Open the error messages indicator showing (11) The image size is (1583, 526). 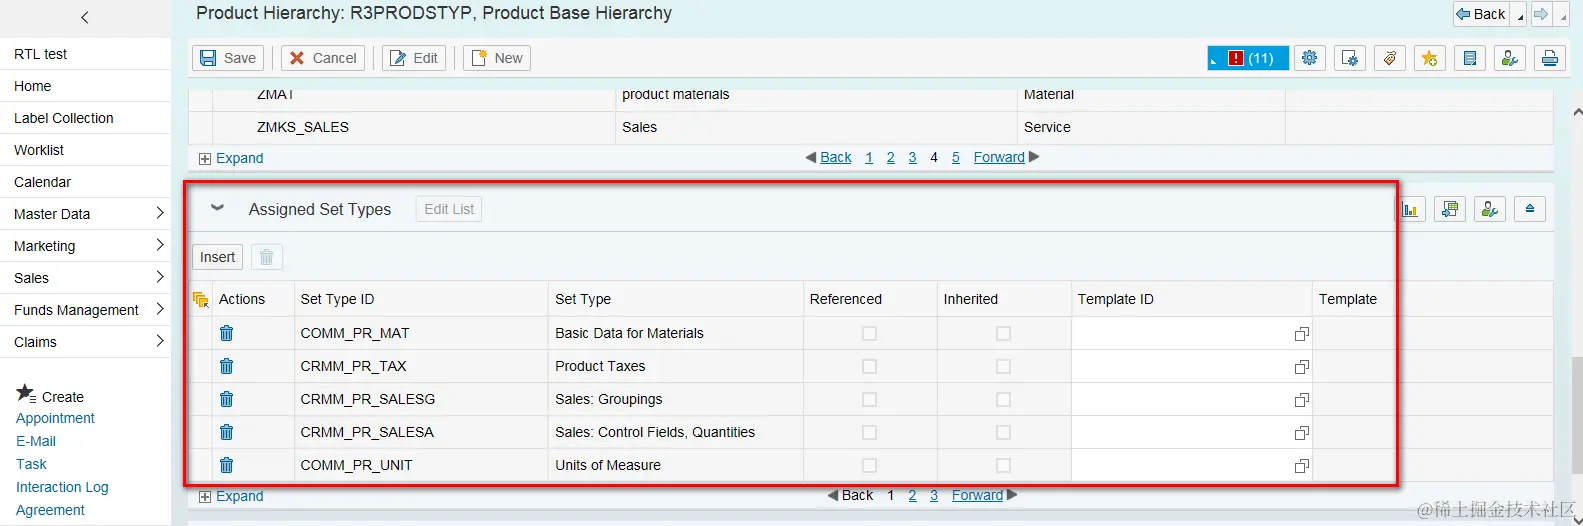click(x=1247, y=58)
